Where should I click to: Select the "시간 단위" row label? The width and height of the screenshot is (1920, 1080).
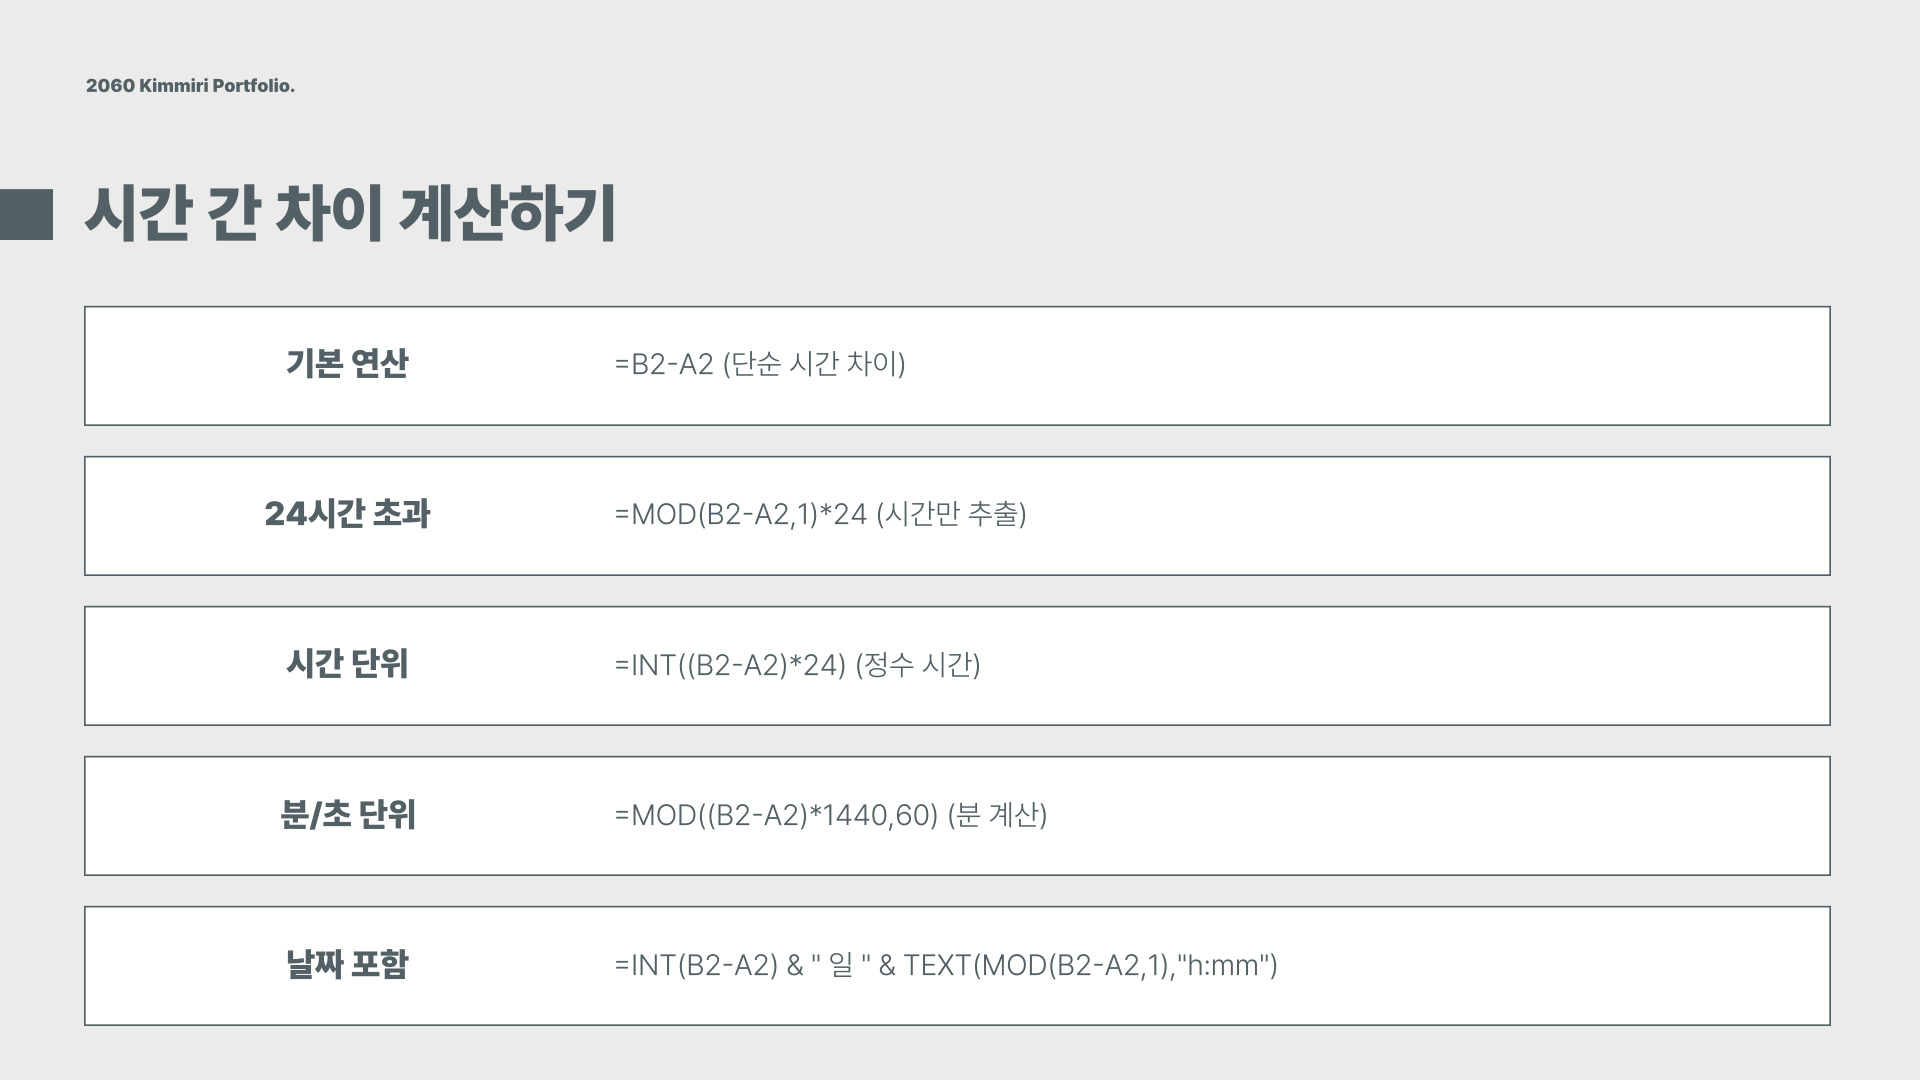coord(347,664)
